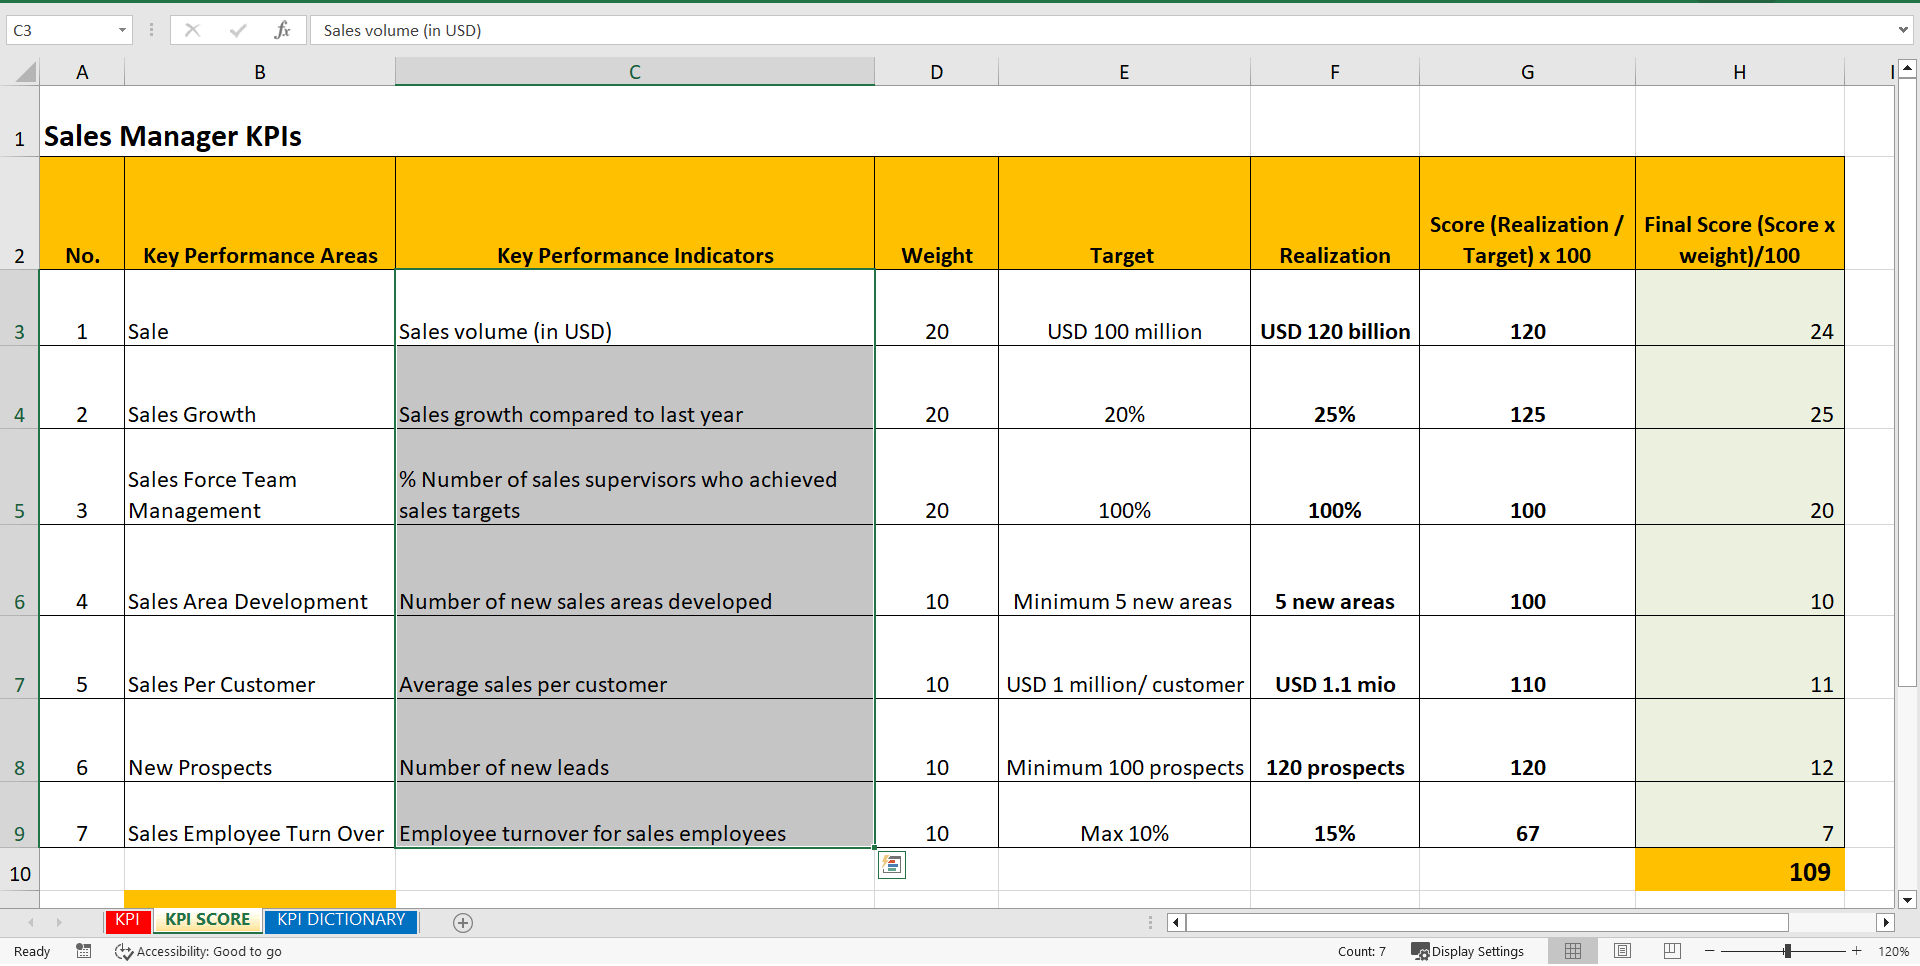Click the Cancel X icon in formula bar
Image resolution: width=1920 pixels, height=966 pixels.
192,30
